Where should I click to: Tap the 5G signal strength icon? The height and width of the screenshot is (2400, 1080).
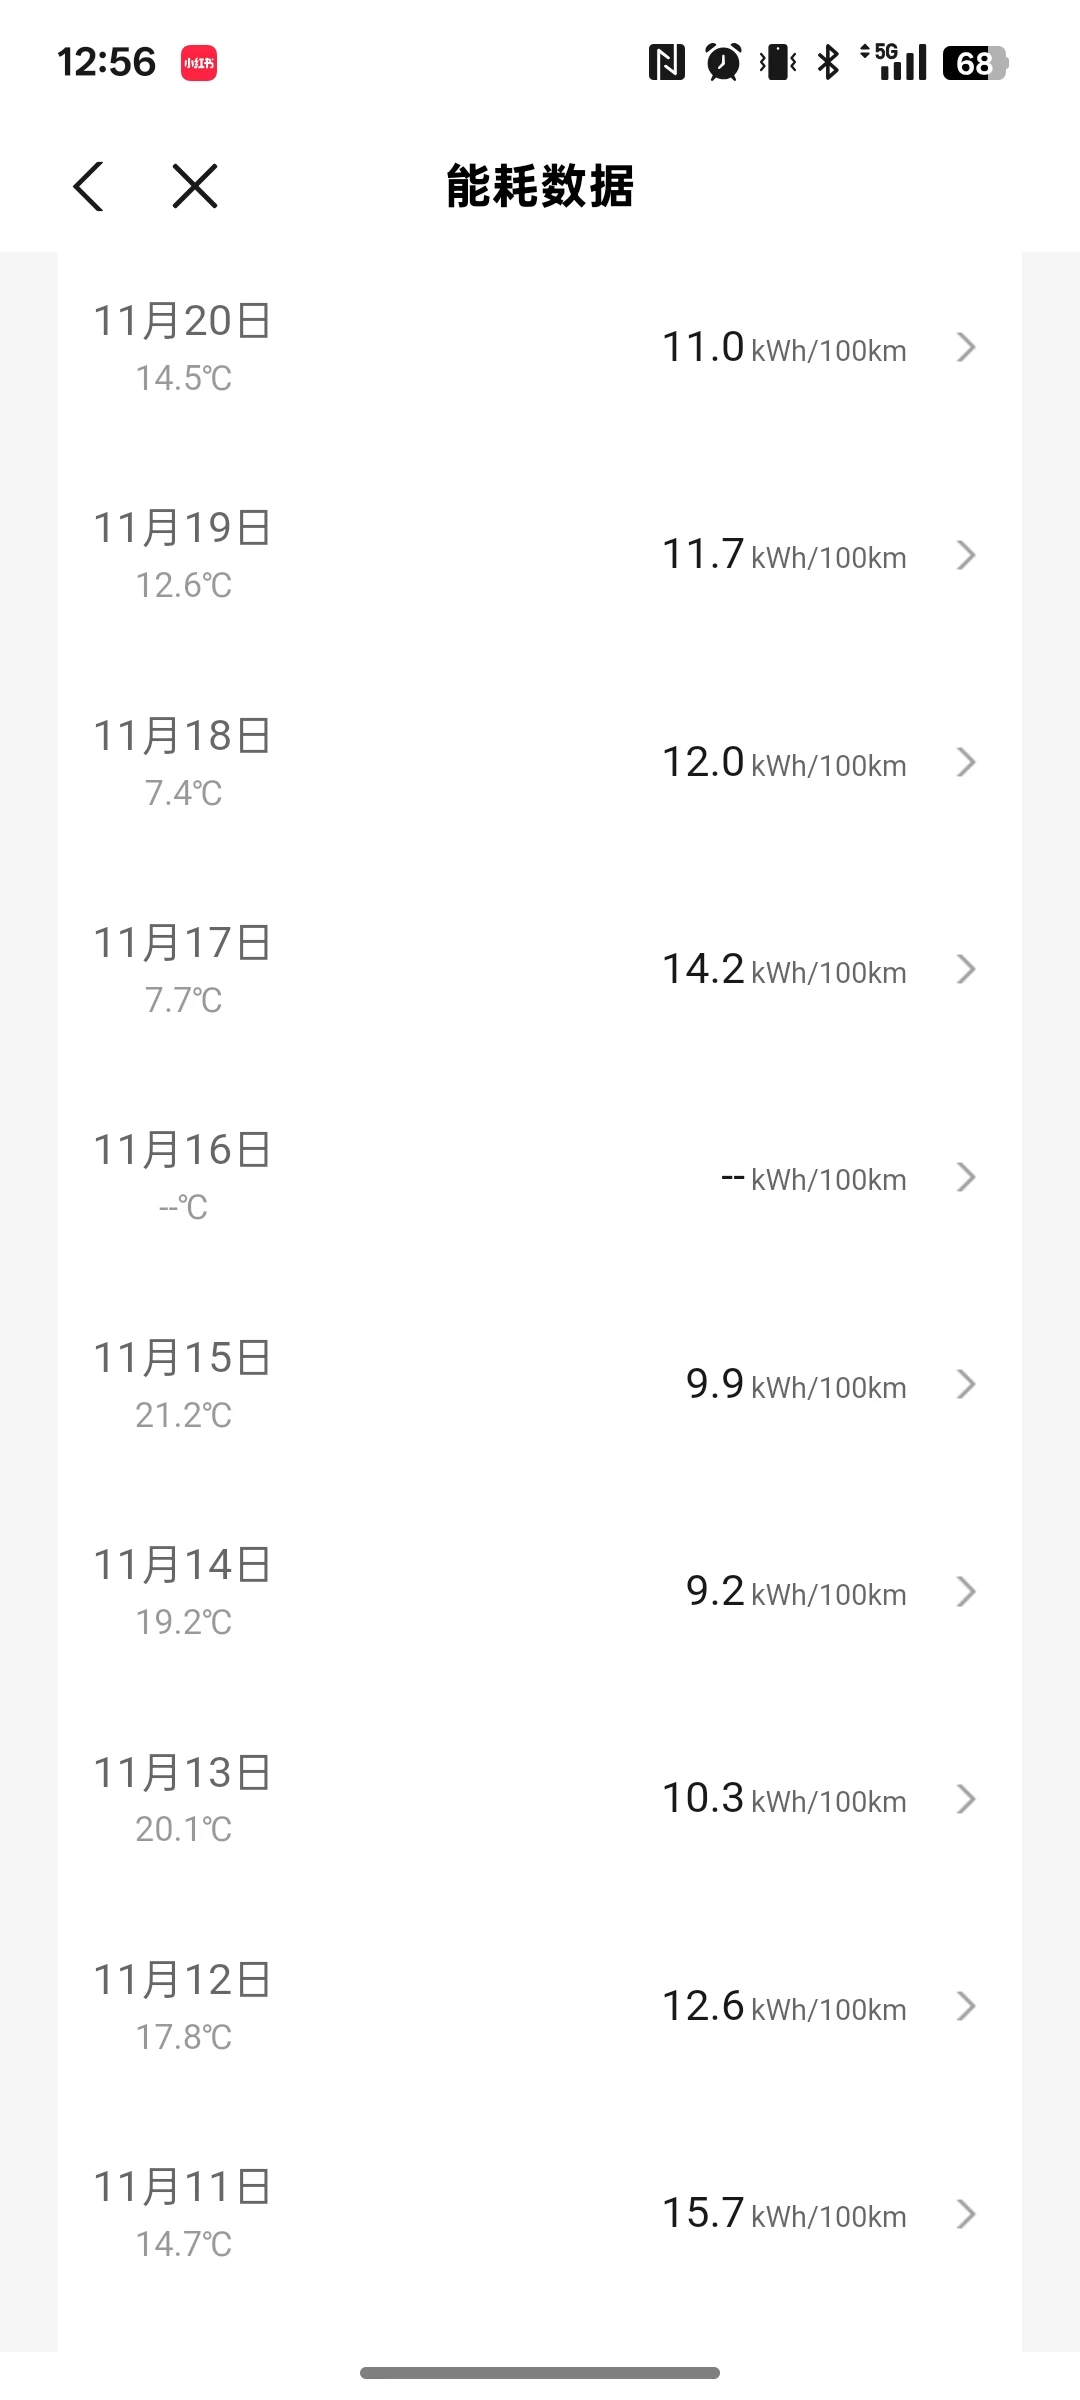click(894, 62)
